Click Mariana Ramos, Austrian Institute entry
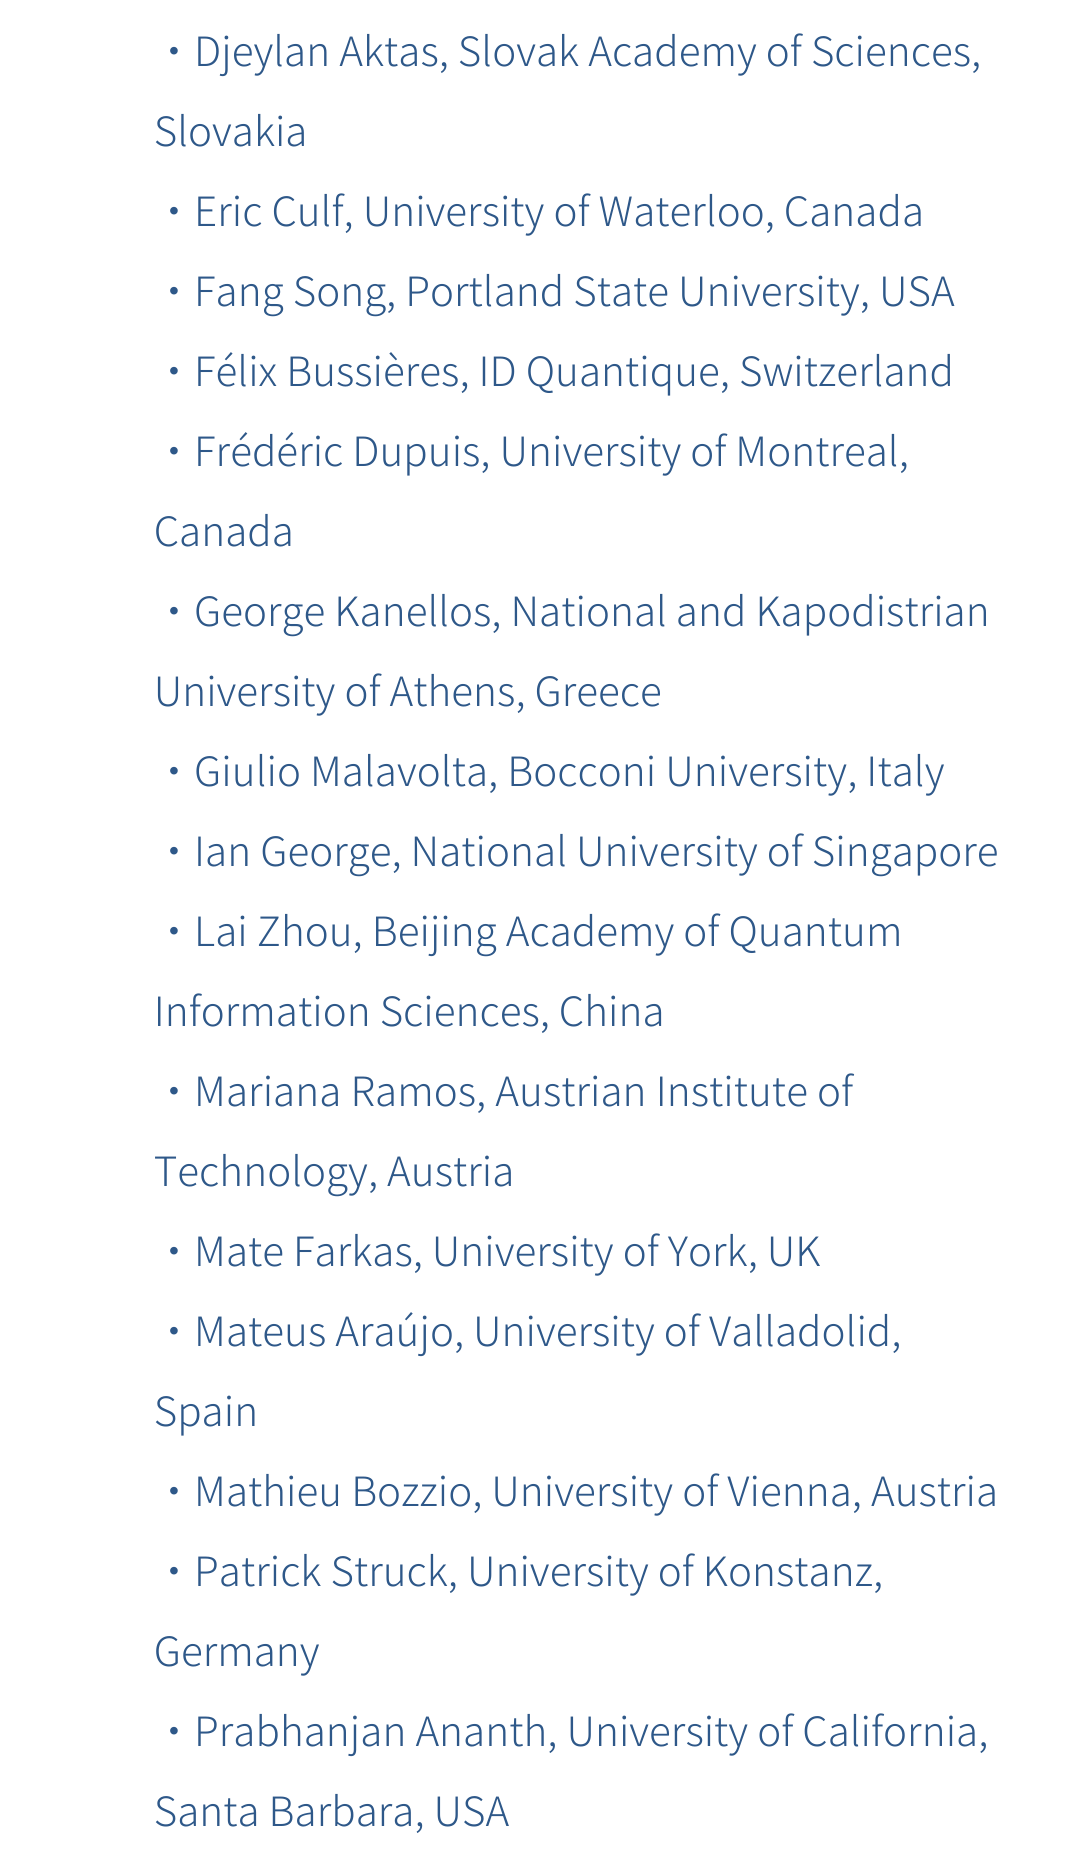 504,1132
